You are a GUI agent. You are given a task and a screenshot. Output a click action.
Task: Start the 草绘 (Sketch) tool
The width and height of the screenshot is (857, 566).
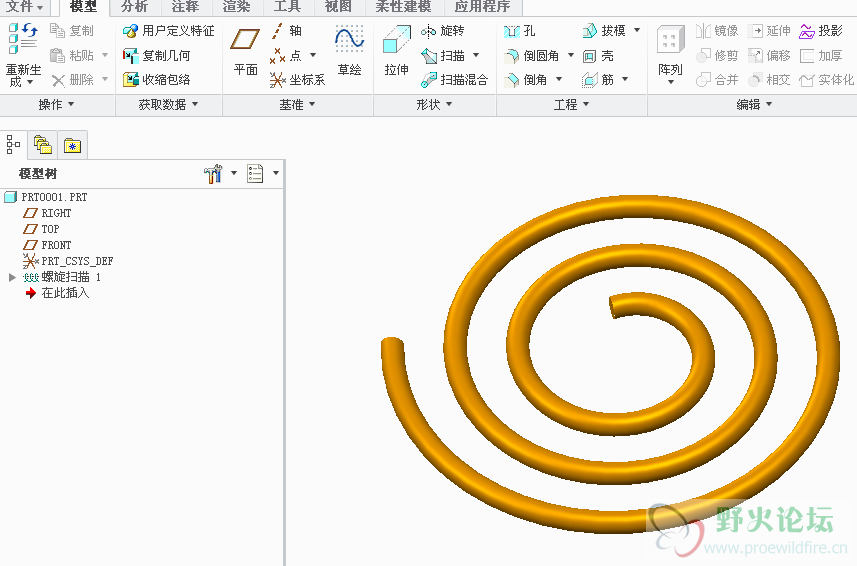[x=350, y=50]
